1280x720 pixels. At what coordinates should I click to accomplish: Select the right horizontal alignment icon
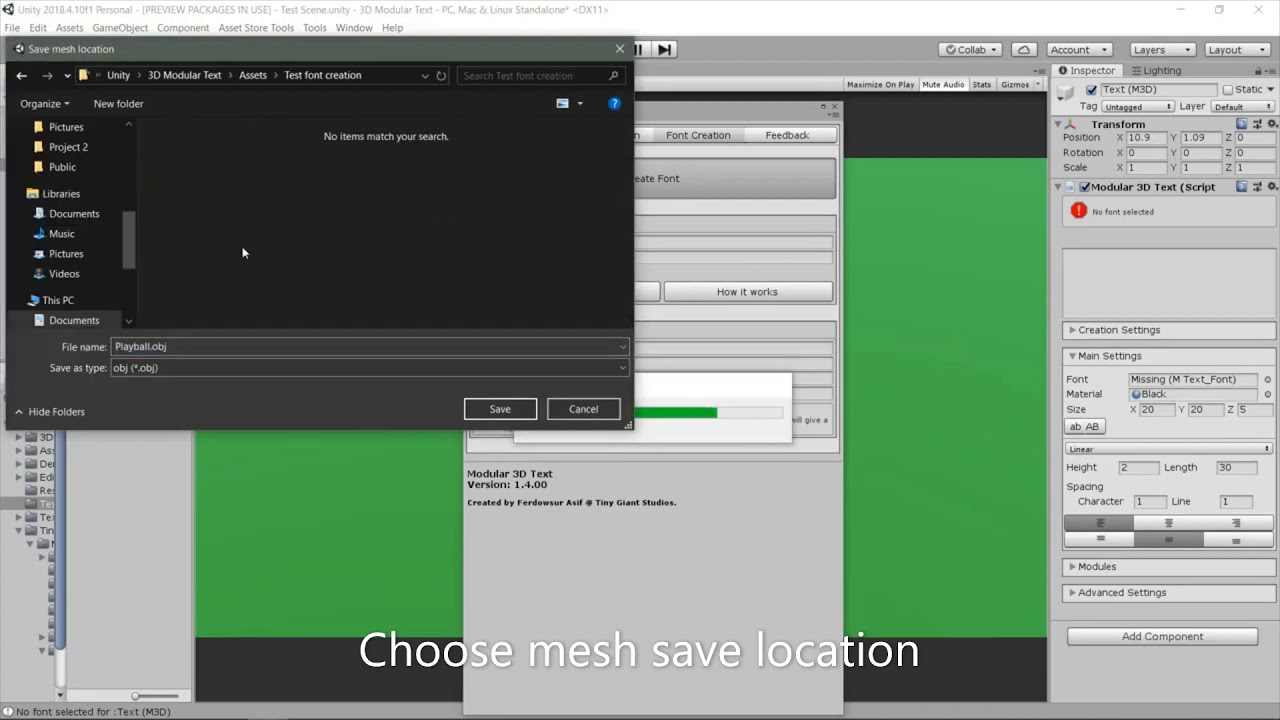1237,523
